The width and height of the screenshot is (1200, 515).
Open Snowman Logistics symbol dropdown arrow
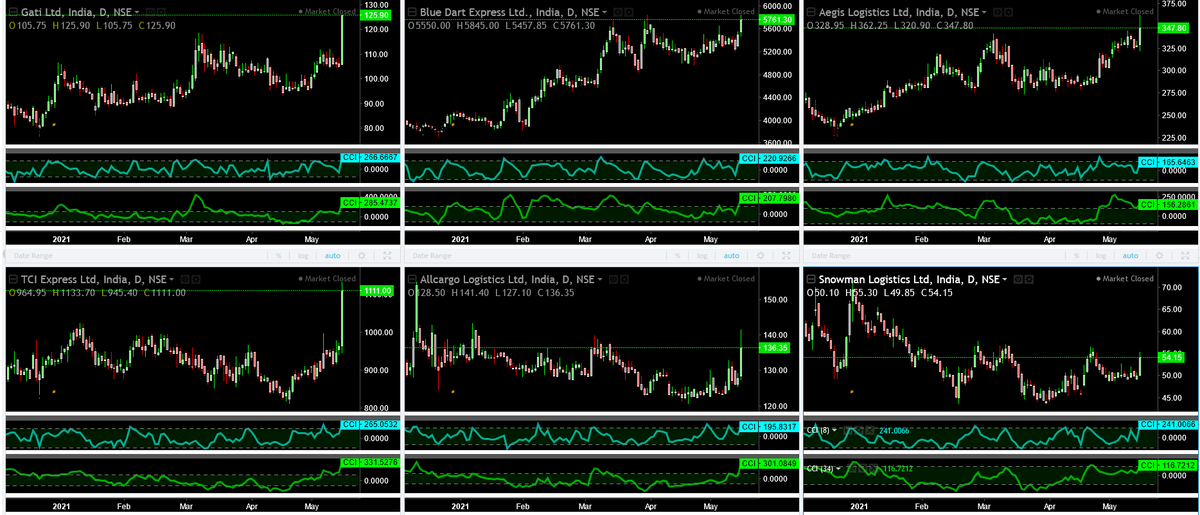click(1004, 279)
